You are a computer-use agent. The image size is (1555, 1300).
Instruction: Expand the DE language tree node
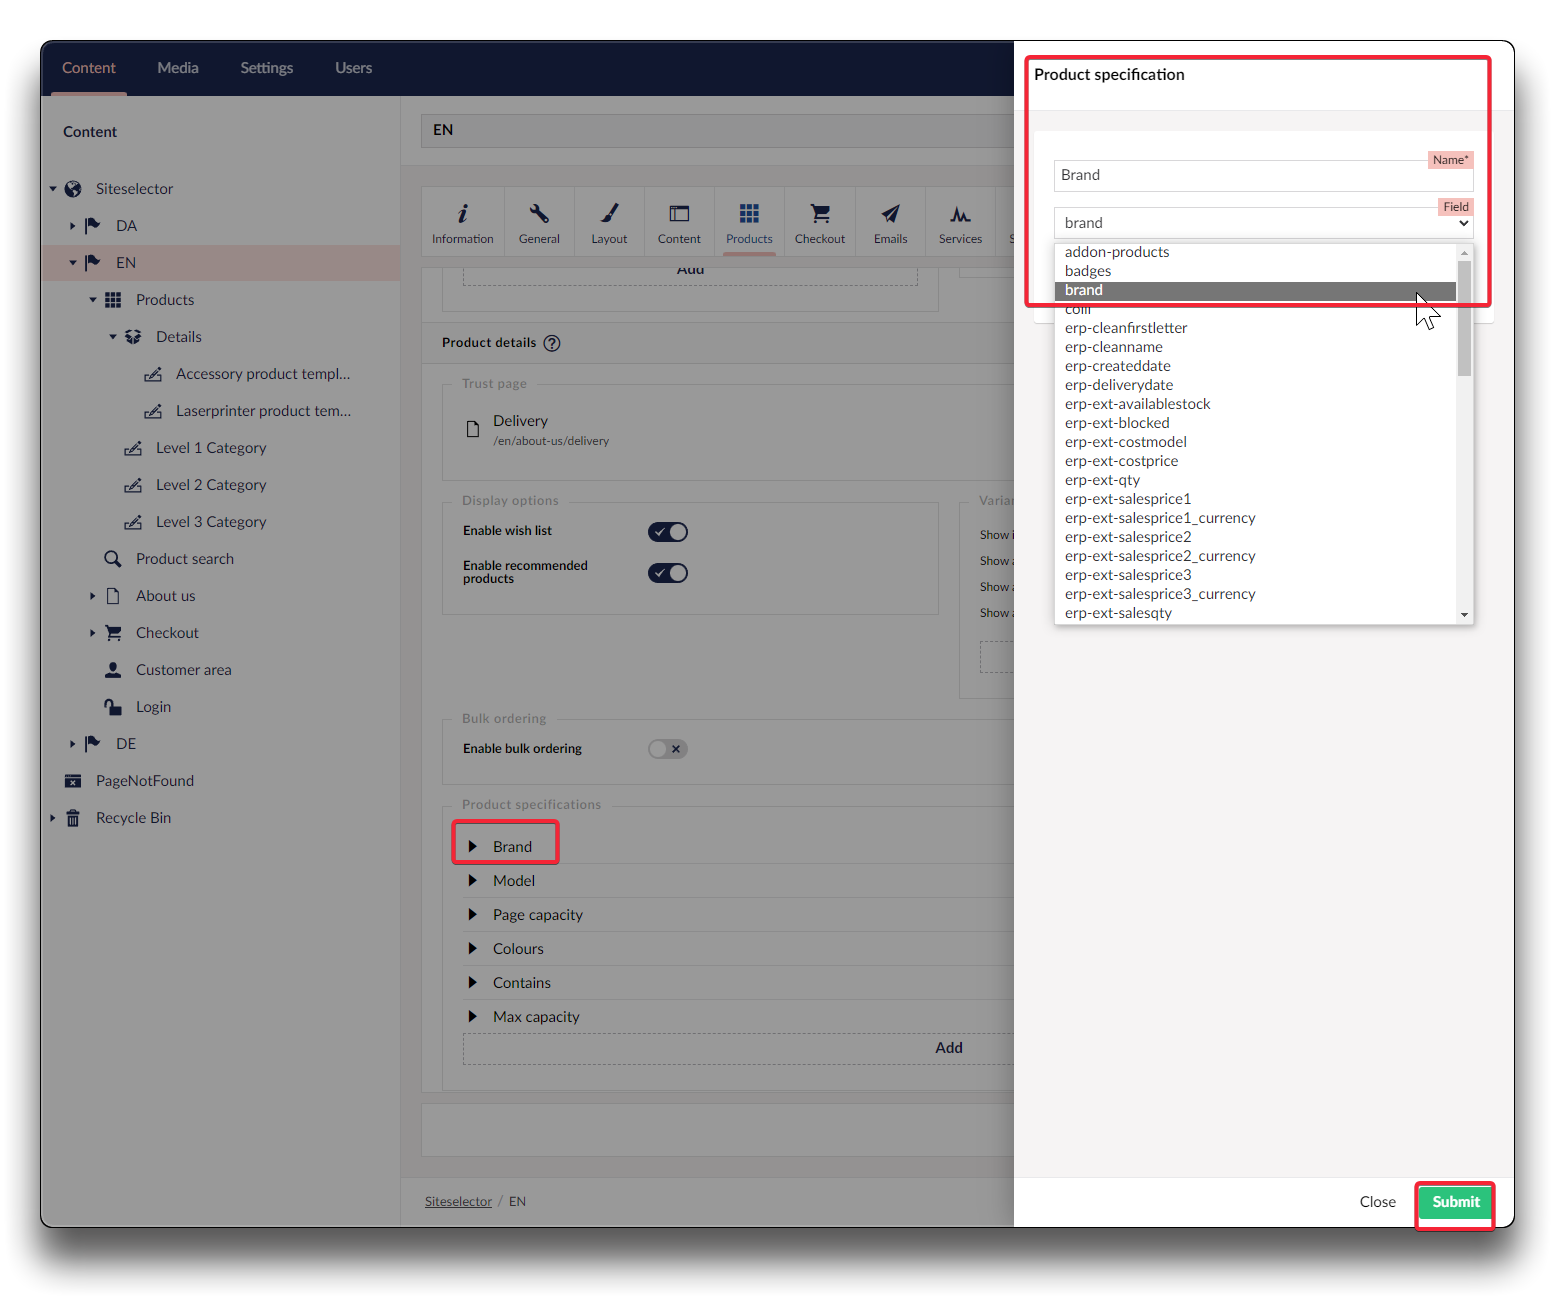(72, 744)
